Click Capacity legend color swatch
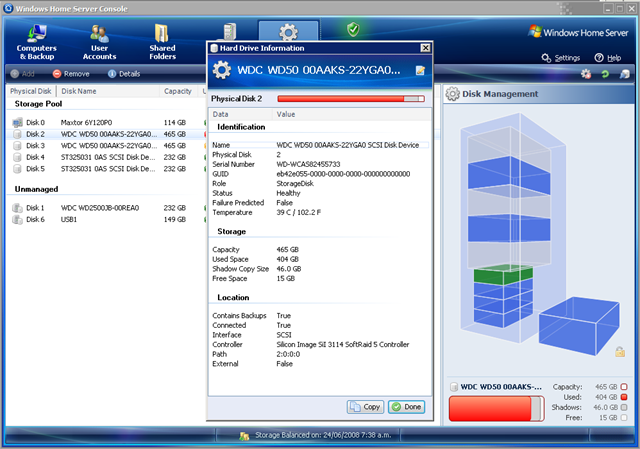This screenshot has width=640, height=449. (624, 387)
